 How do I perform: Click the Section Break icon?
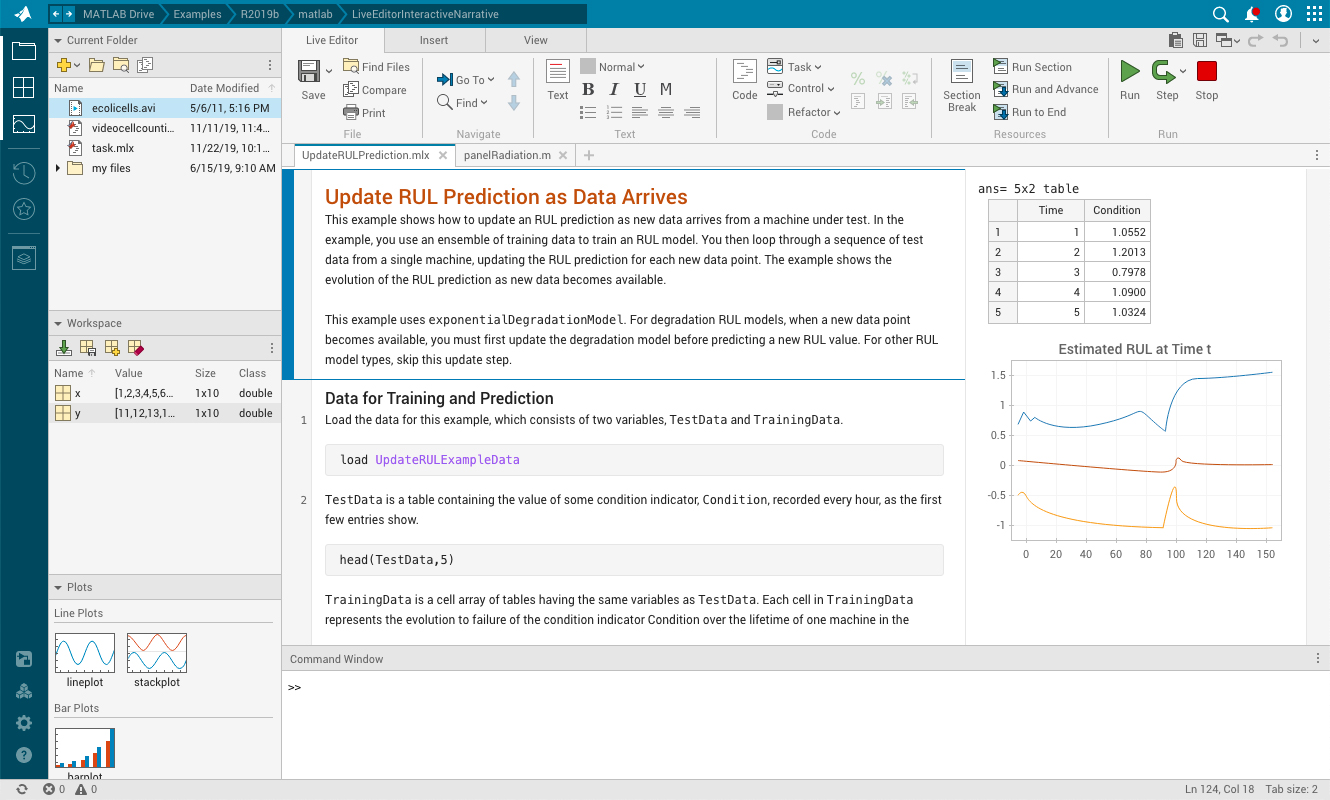(961, 73)
